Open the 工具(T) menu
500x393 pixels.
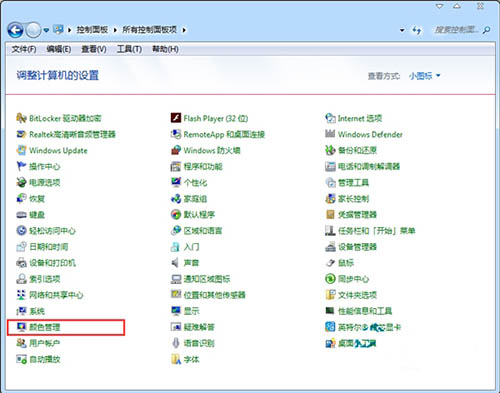click(129, 49)
